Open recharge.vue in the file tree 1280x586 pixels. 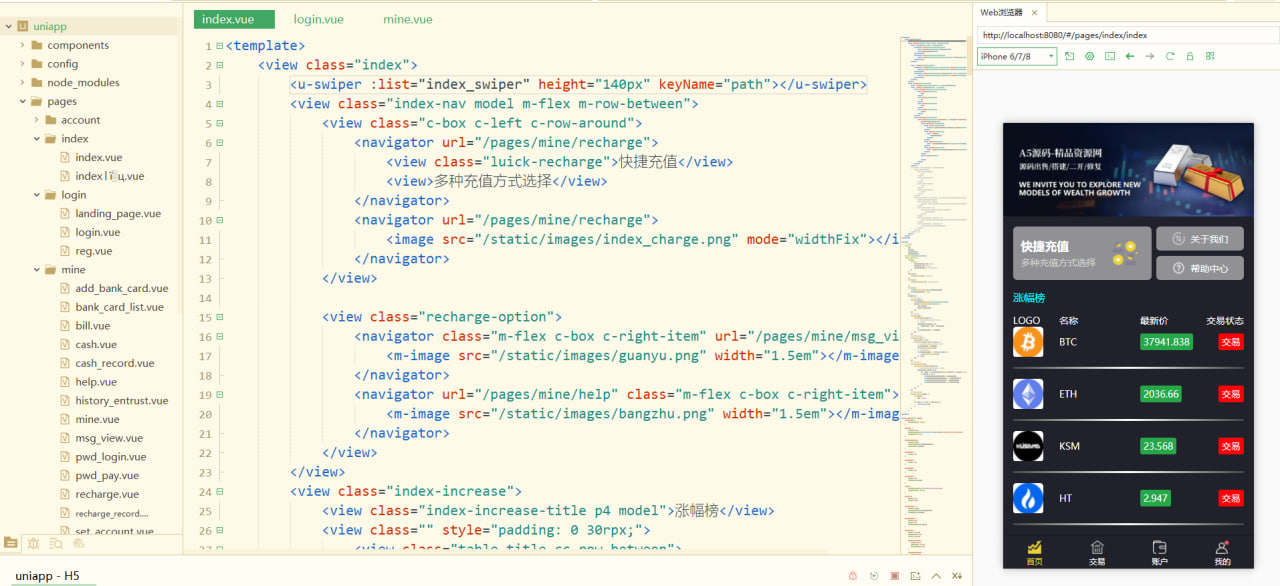106,494
